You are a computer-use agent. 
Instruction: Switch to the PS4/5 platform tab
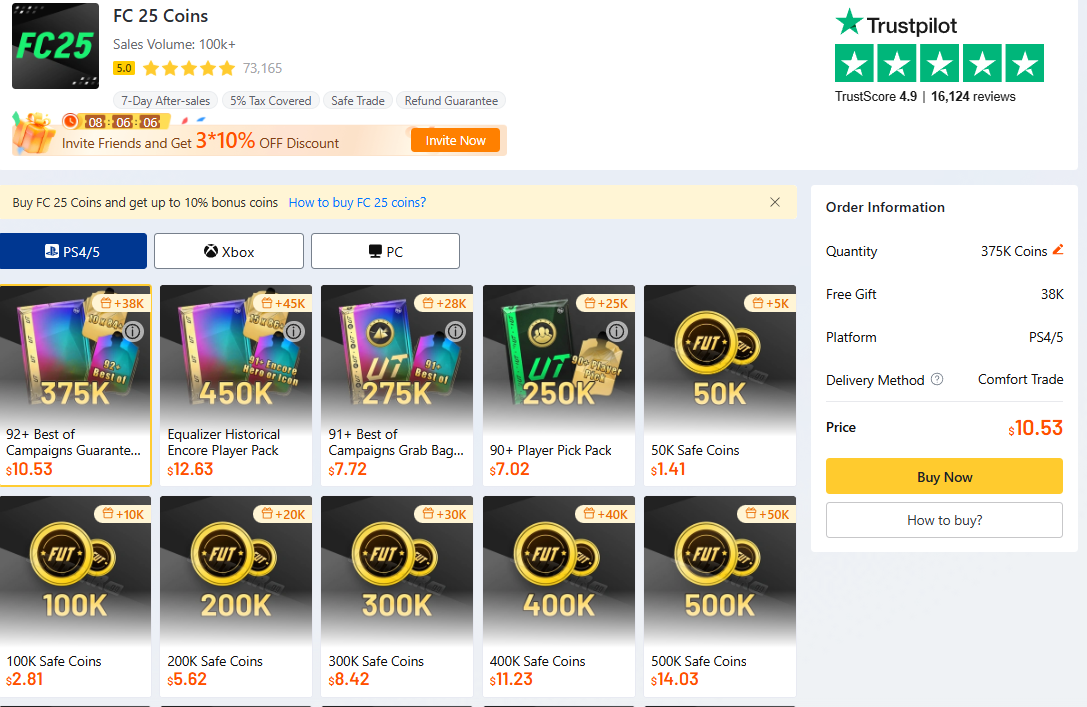pos(73,251)
